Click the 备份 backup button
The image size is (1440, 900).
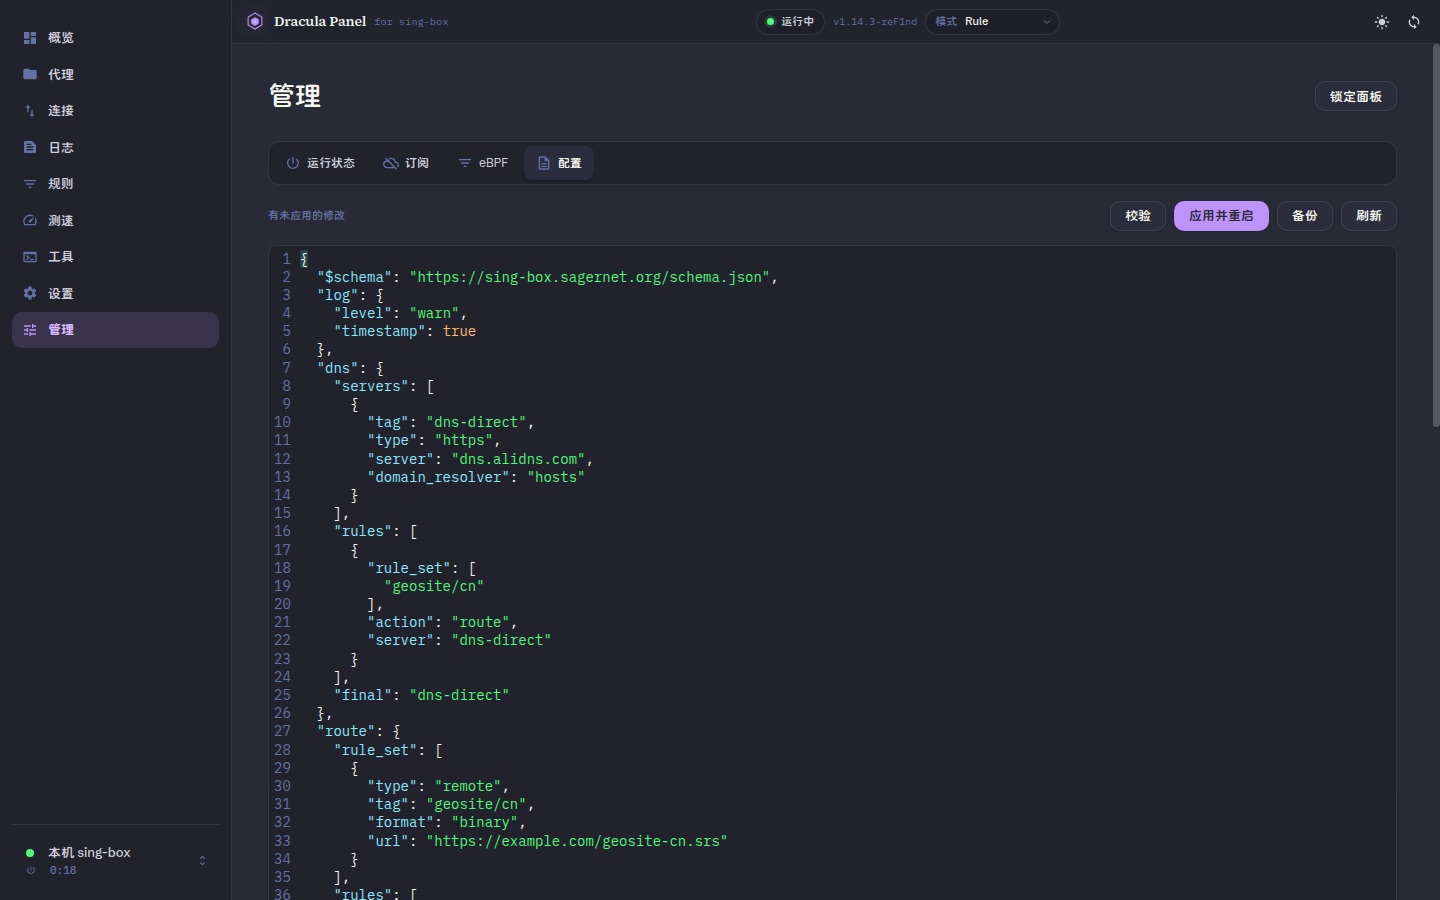[x=1305, y=216]
